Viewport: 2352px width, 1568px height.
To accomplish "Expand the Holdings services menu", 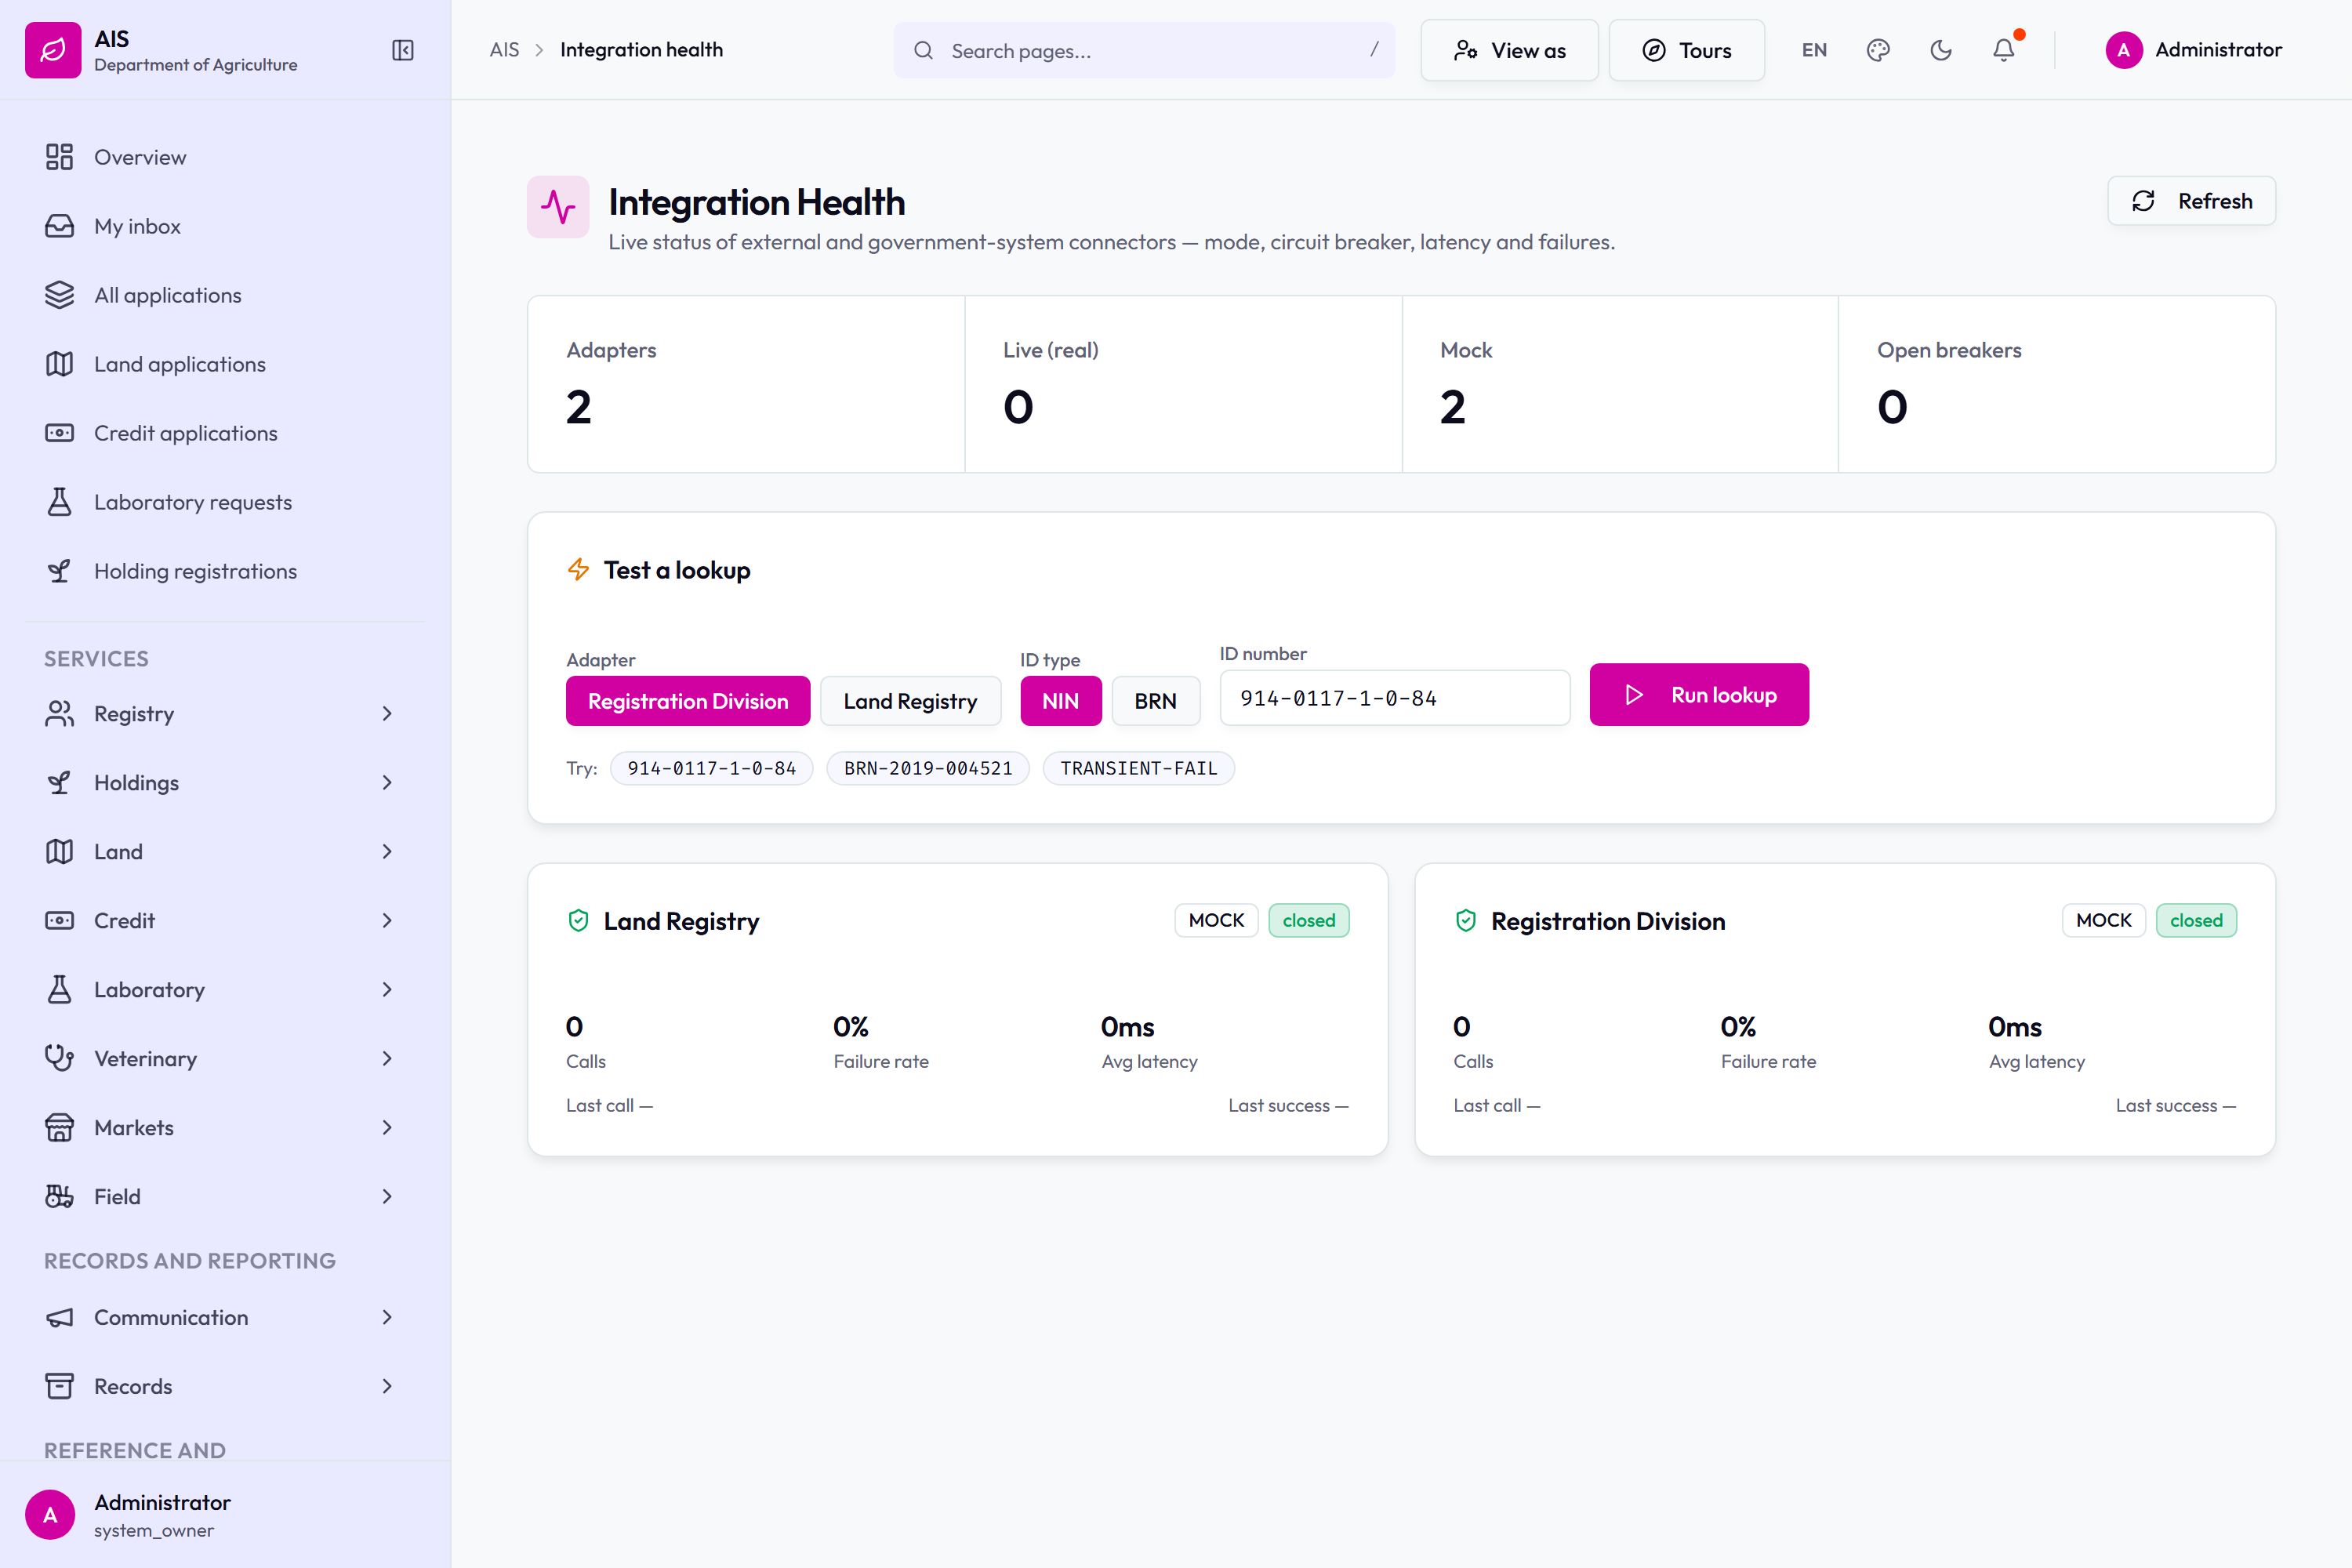I will click(x=224, y=783).
